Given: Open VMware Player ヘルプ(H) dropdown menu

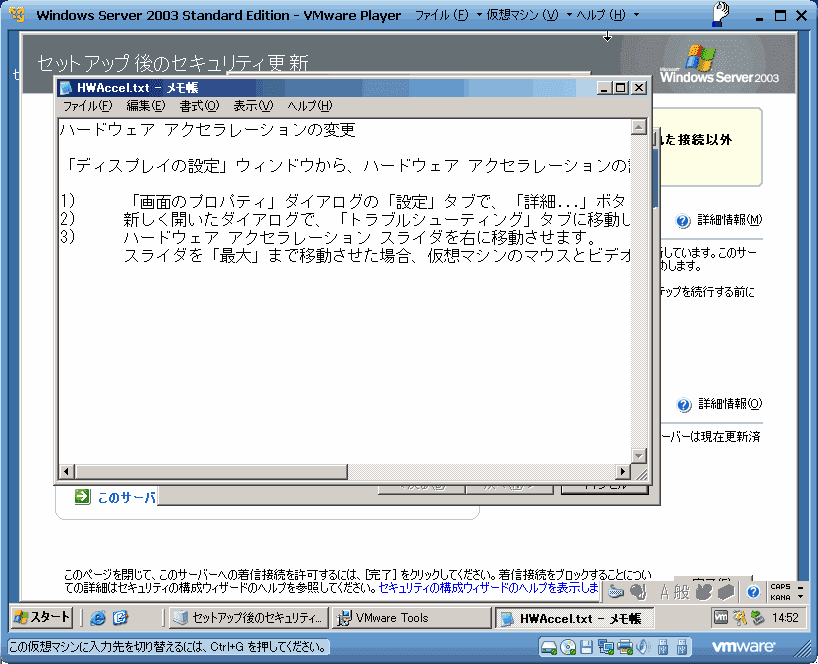Looking at the screenshot, I should pyautogui.click(x=607, y=15).
